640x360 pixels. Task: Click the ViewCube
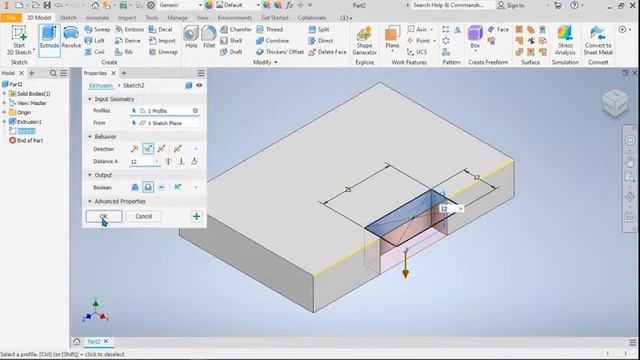pos(615,102)
